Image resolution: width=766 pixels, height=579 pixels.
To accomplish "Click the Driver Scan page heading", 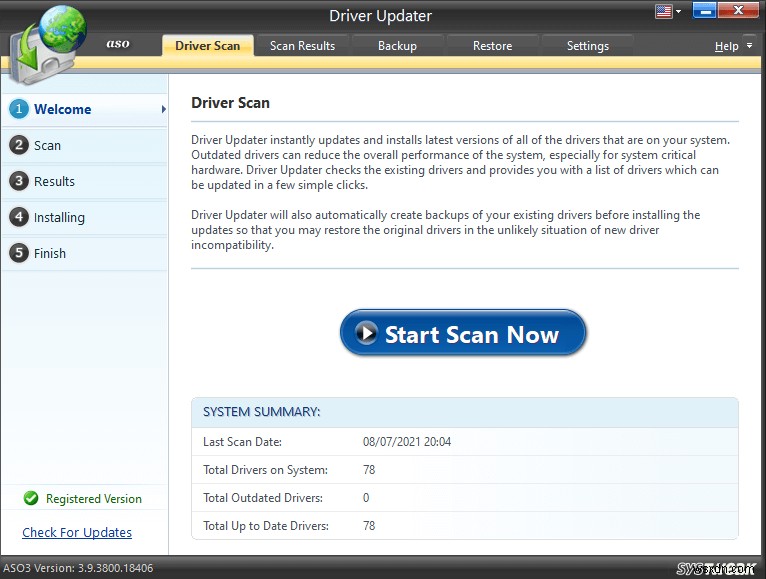I will coord(231,103).
